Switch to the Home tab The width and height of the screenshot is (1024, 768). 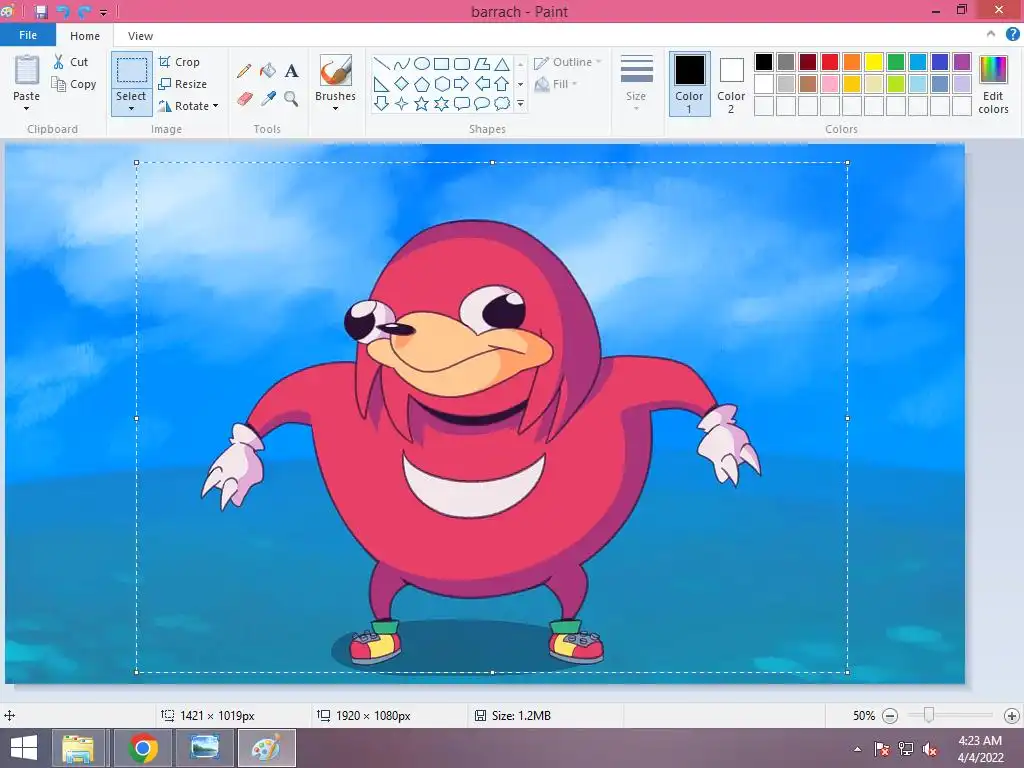click(x=85, y=36)
